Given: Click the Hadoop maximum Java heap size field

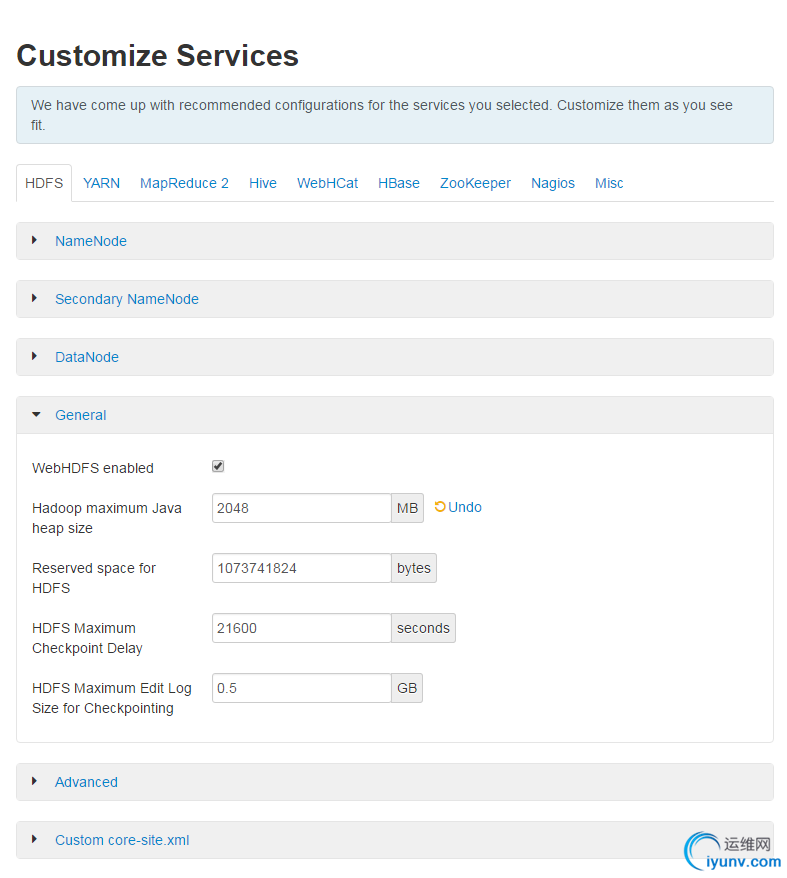Looking at the screenshot, I should (x=301, y=508).
